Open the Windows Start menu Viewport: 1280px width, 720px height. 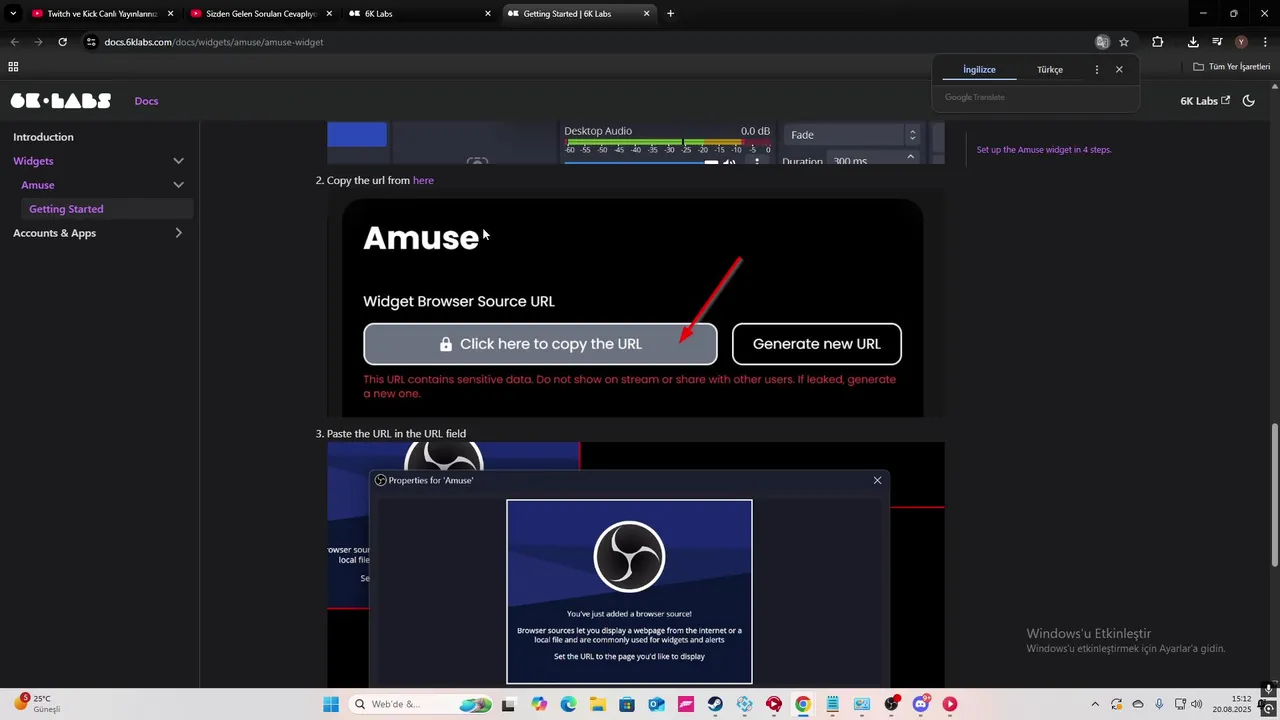click(x=331, y=704)
